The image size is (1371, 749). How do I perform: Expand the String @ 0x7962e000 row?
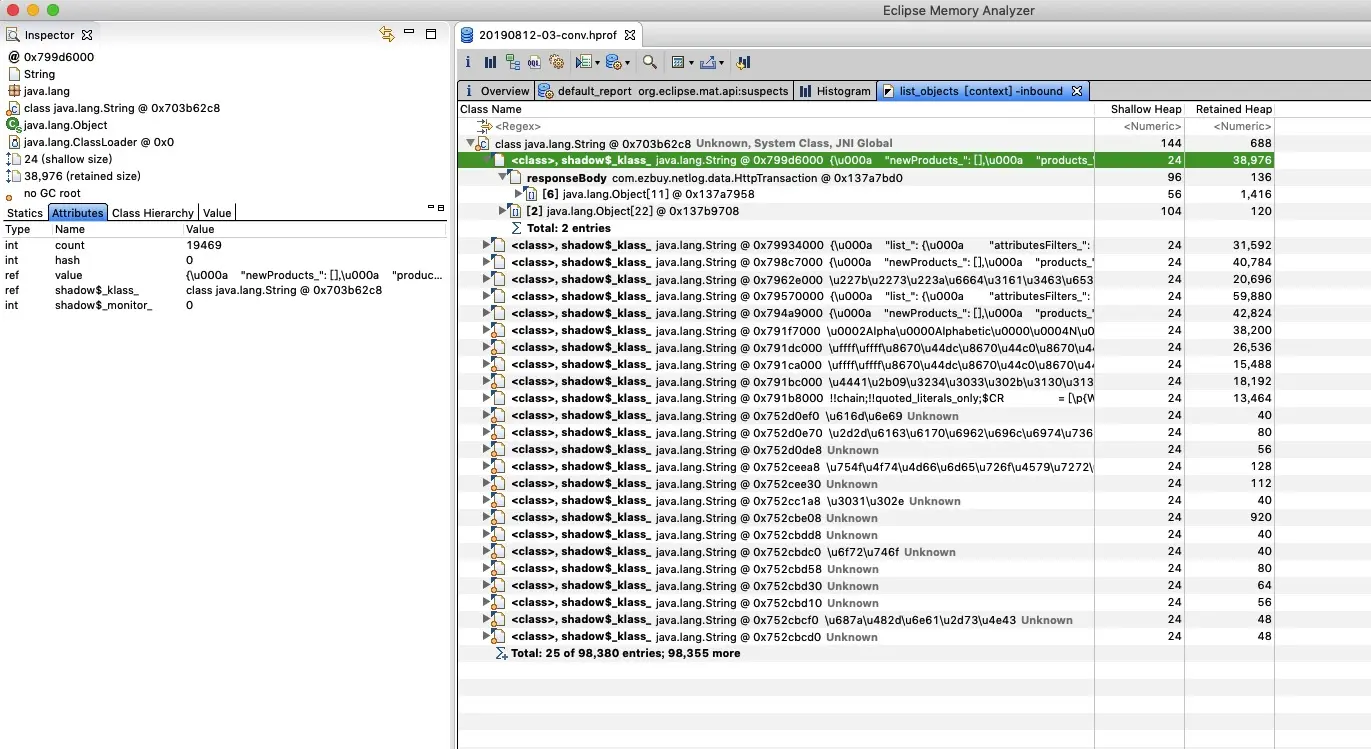pos(487,279)
